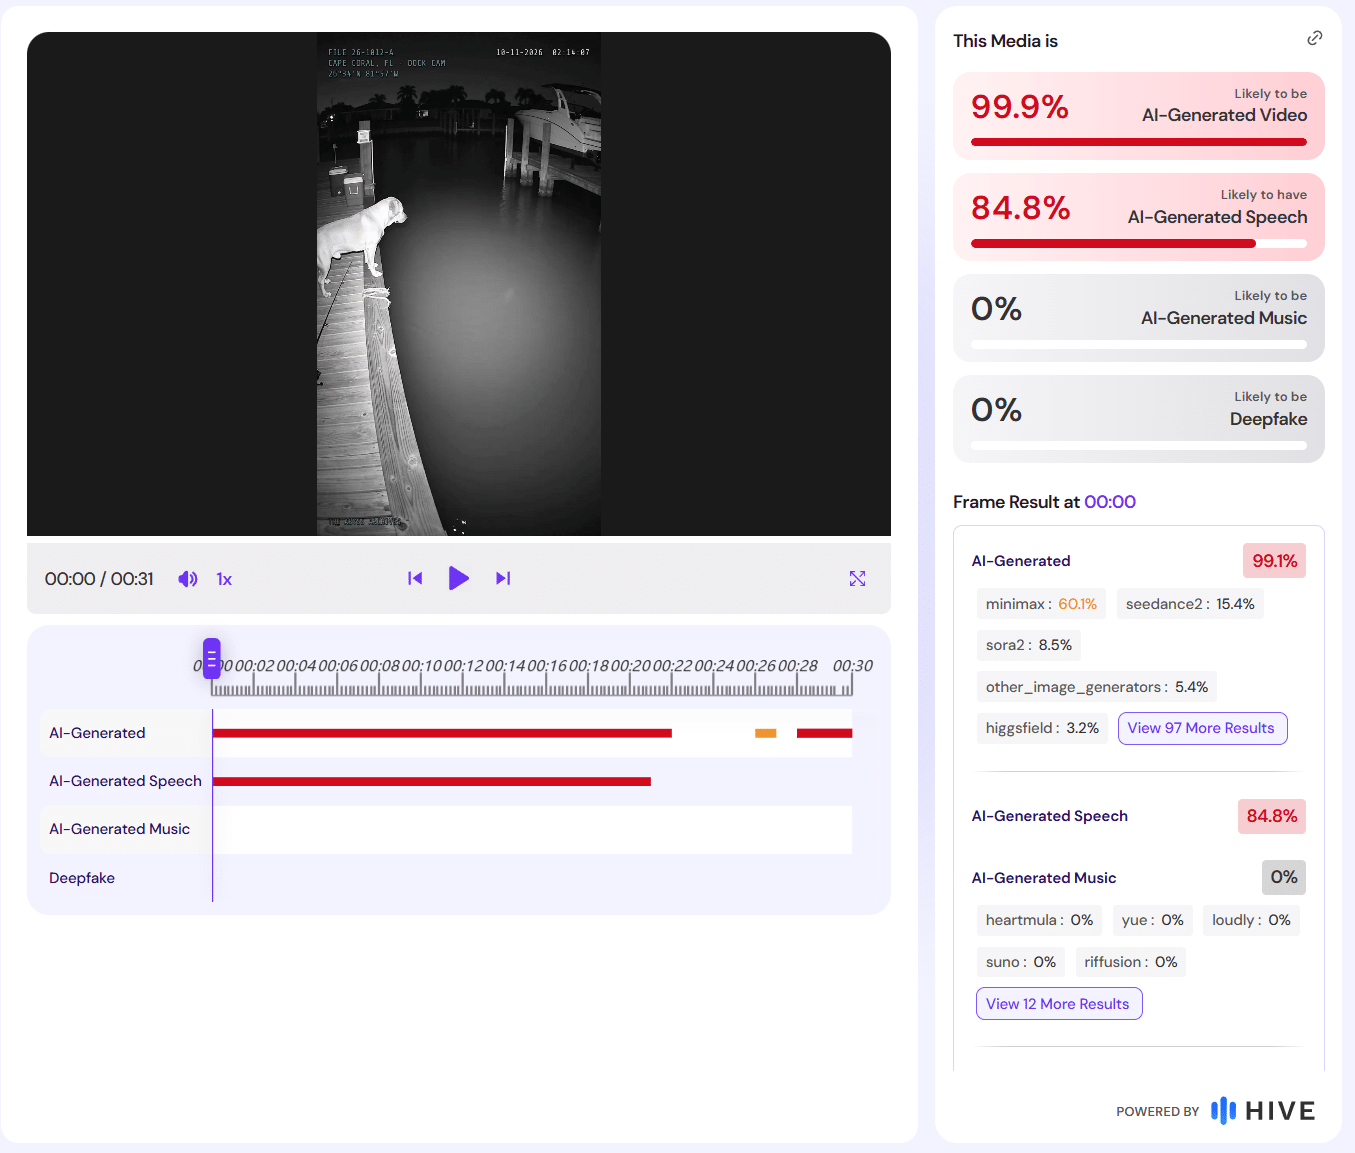
Task: Mute the video volume
Action: point(187,579)
